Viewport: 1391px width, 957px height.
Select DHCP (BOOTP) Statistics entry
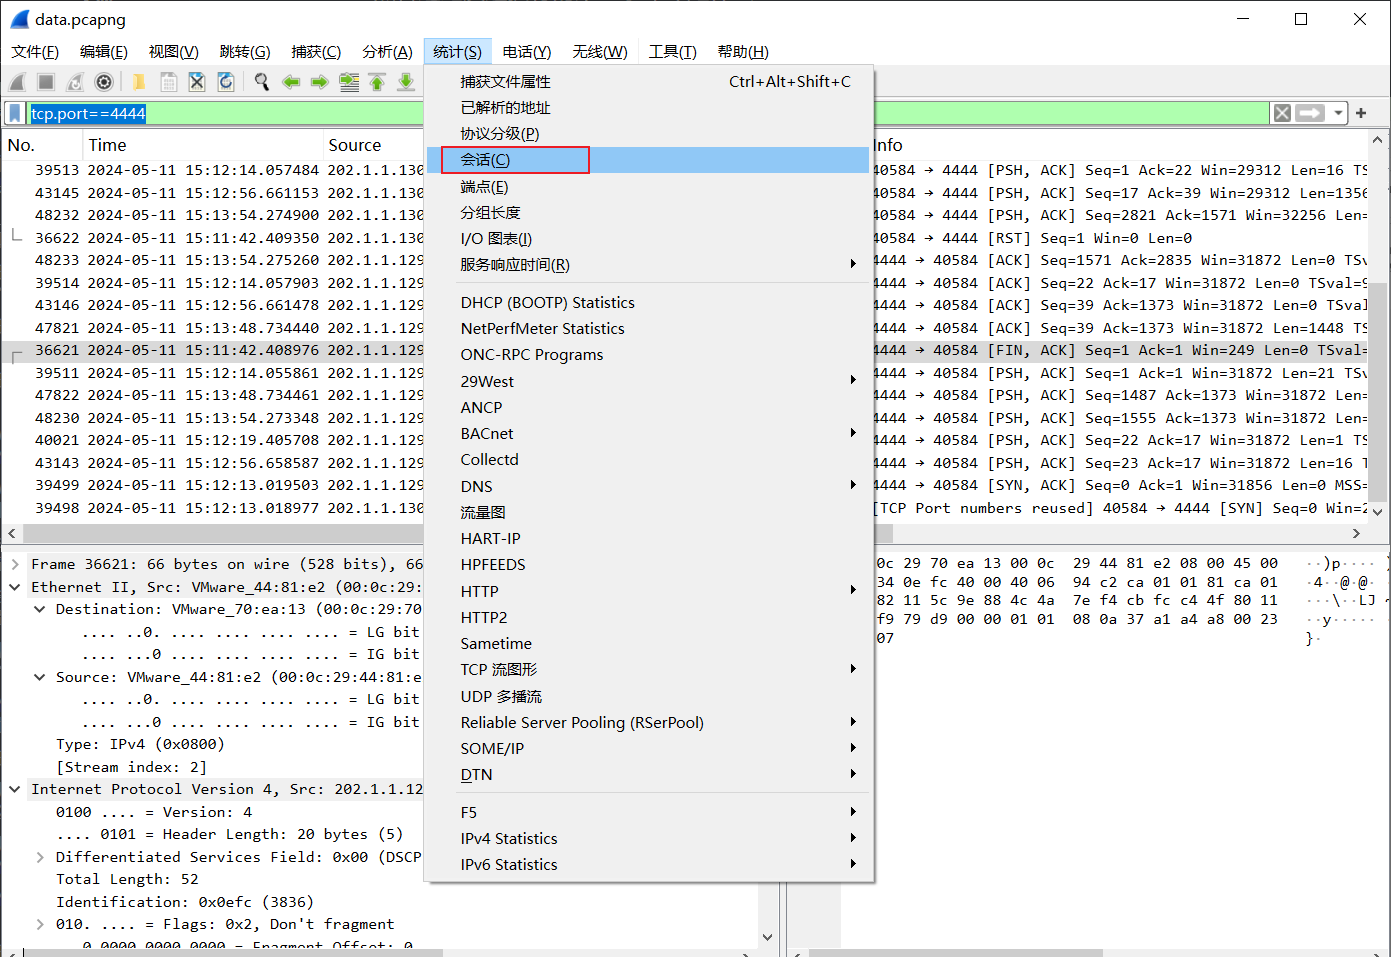pos(647,303)
